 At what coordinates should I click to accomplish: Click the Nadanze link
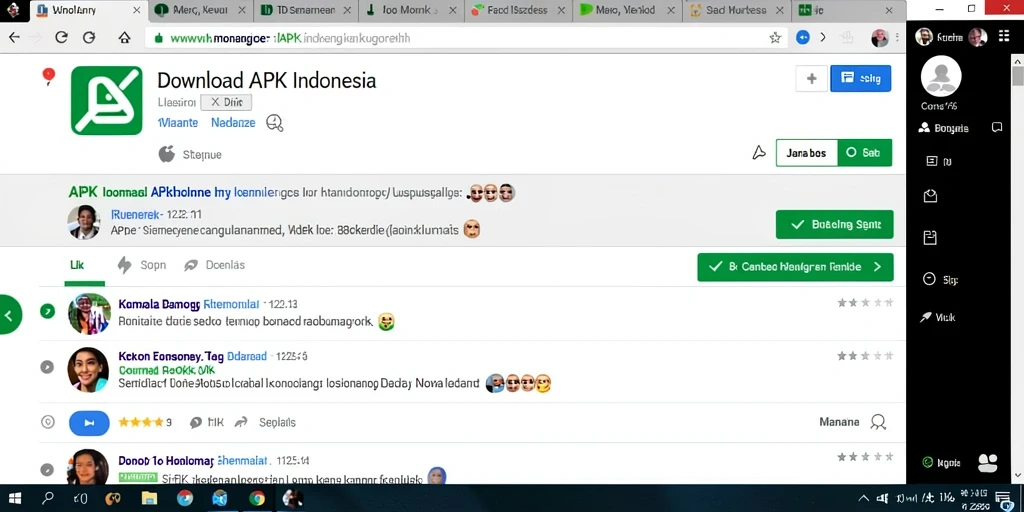(x=233, y=122)
